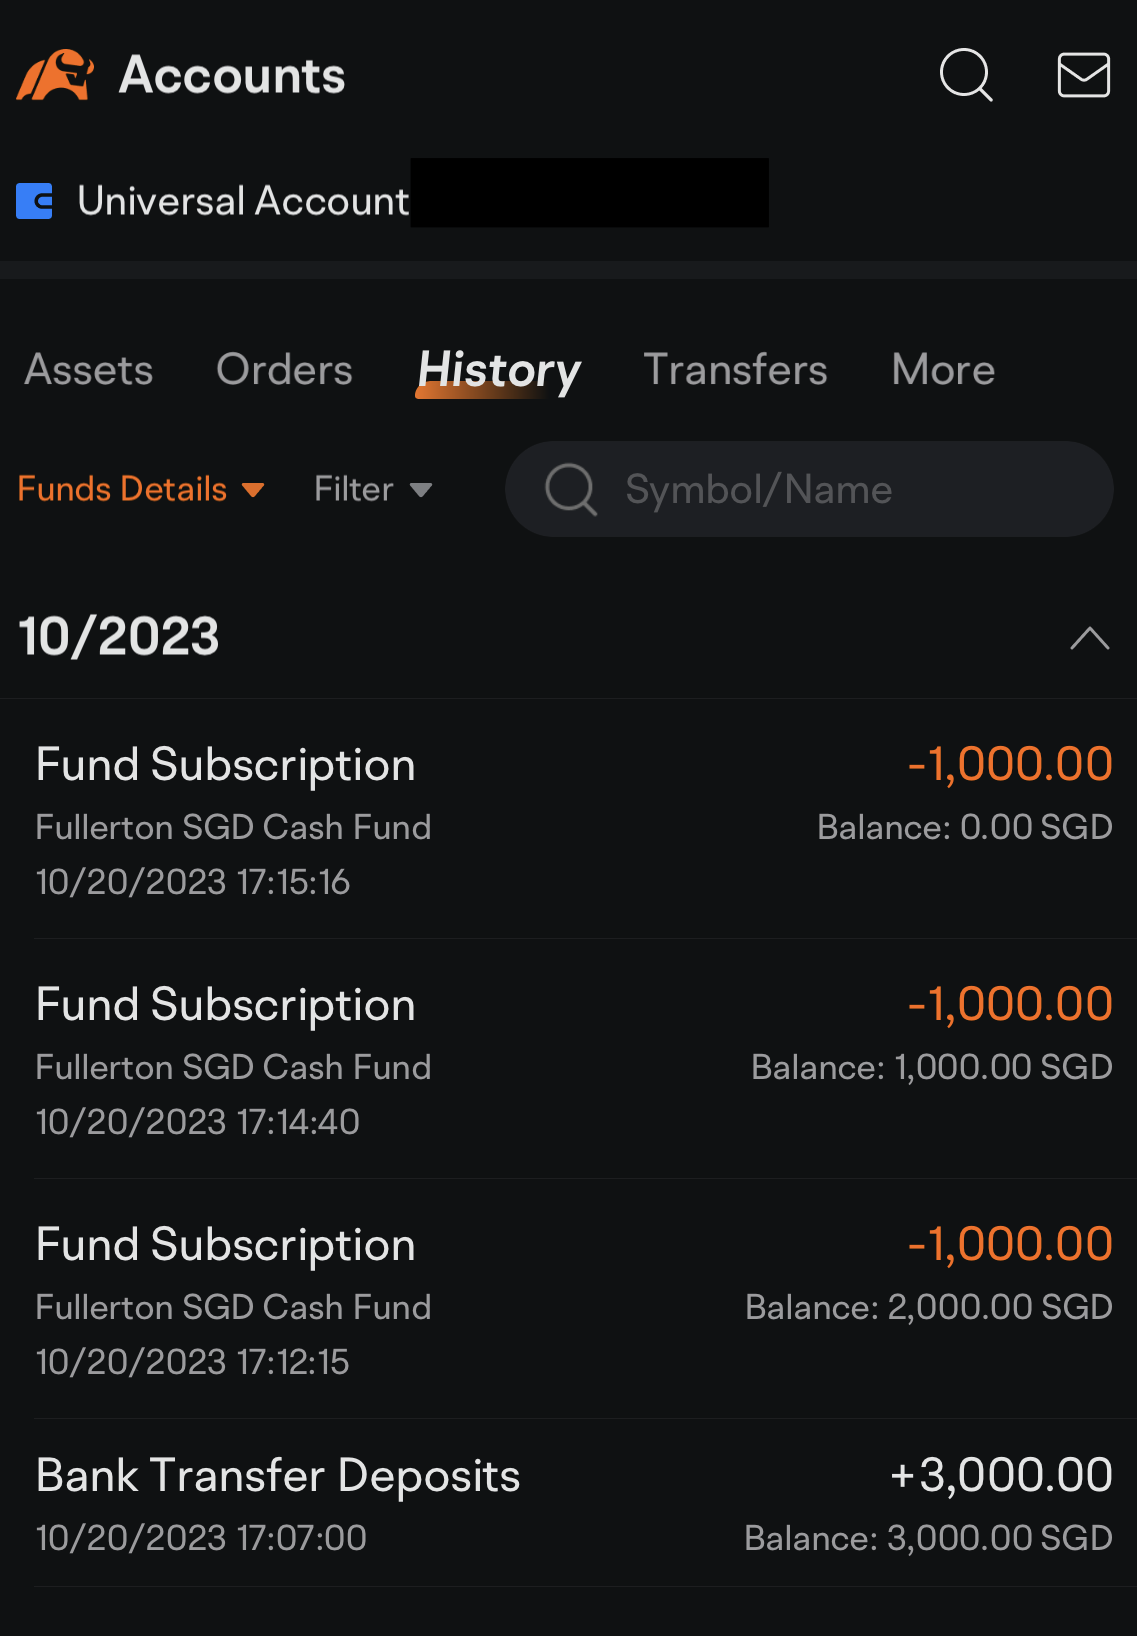Select the History tab
This screenshot has width=1137, height=1636.
498,370
